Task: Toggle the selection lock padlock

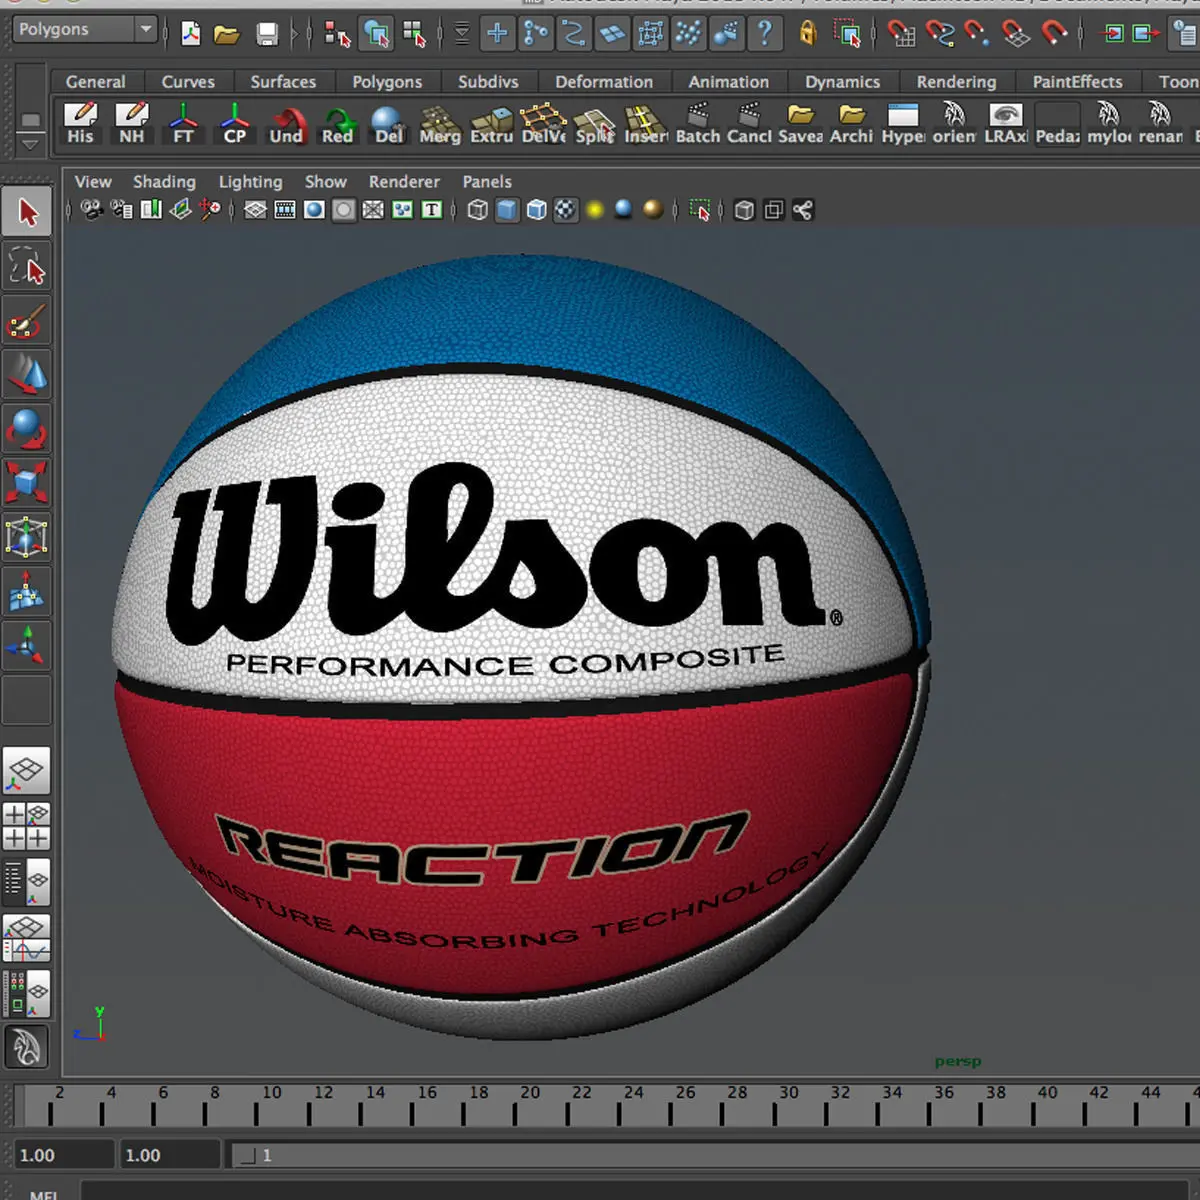Action: coord(808,34)
